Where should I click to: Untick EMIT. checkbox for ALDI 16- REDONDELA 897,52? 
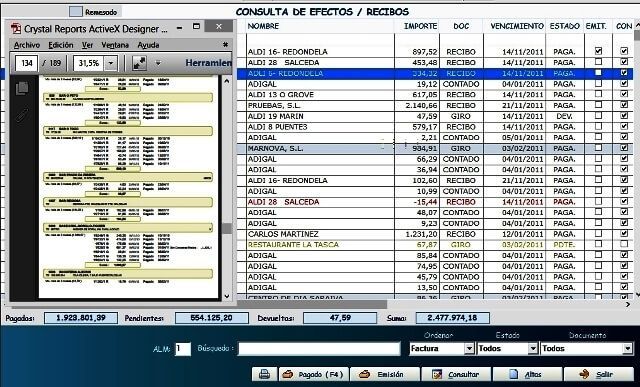(x=598, y=51)
